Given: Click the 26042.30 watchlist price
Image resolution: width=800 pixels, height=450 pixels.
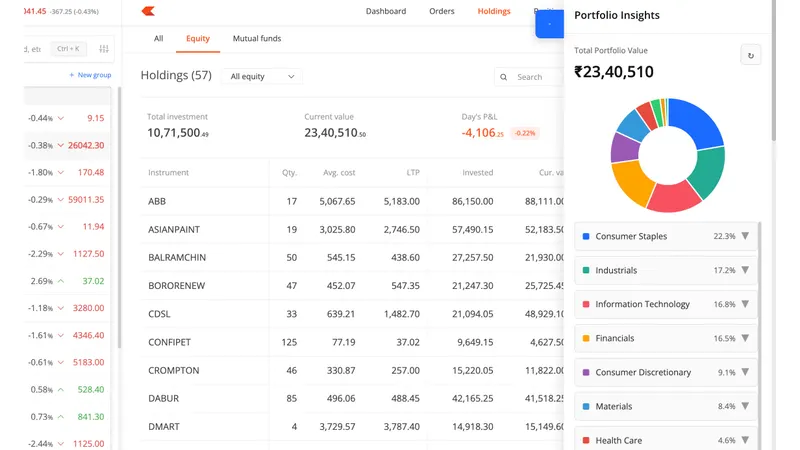Looking at the screenshot, I should [86, 145].
